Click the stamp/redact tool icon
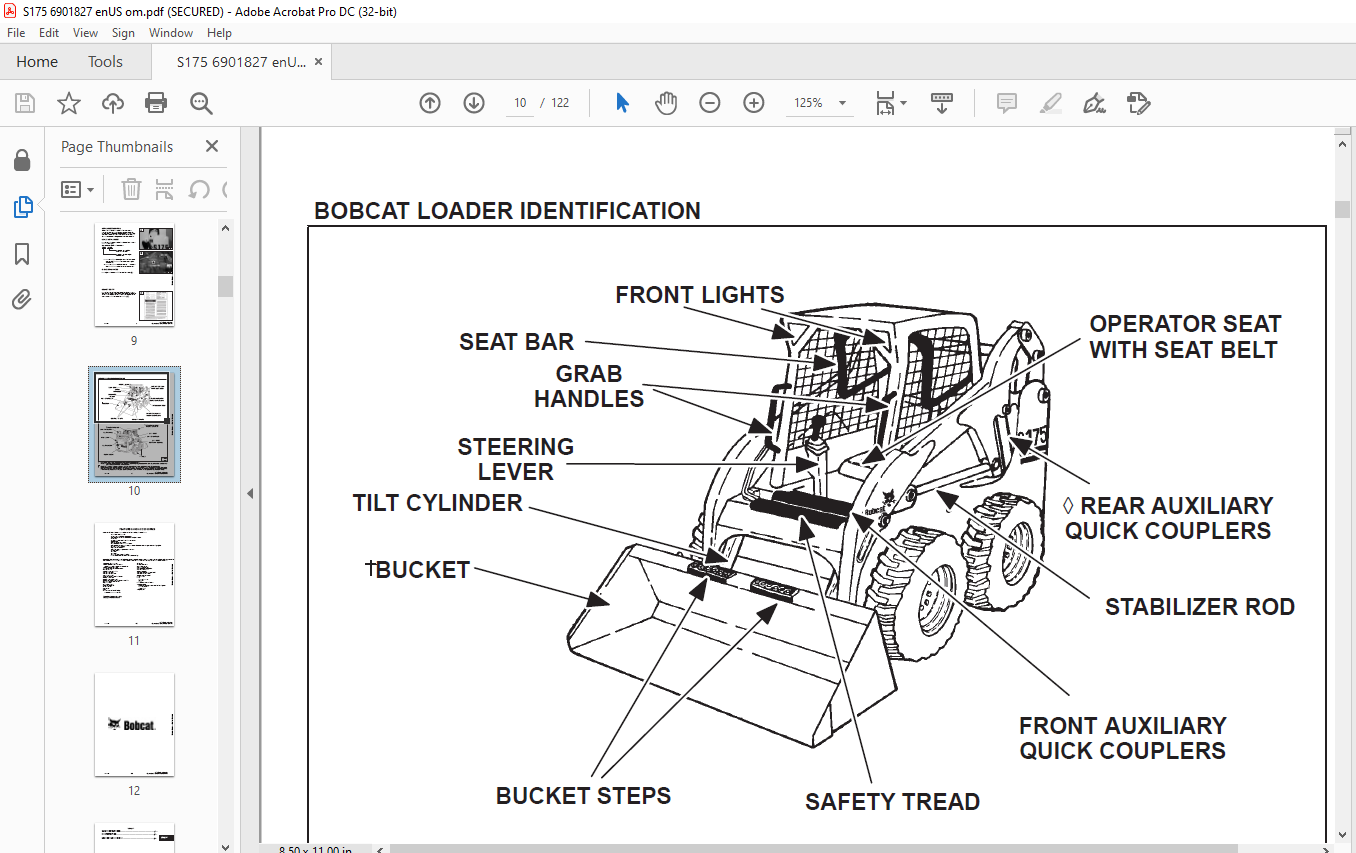The image size is (1356, 853). point(1138,103)
